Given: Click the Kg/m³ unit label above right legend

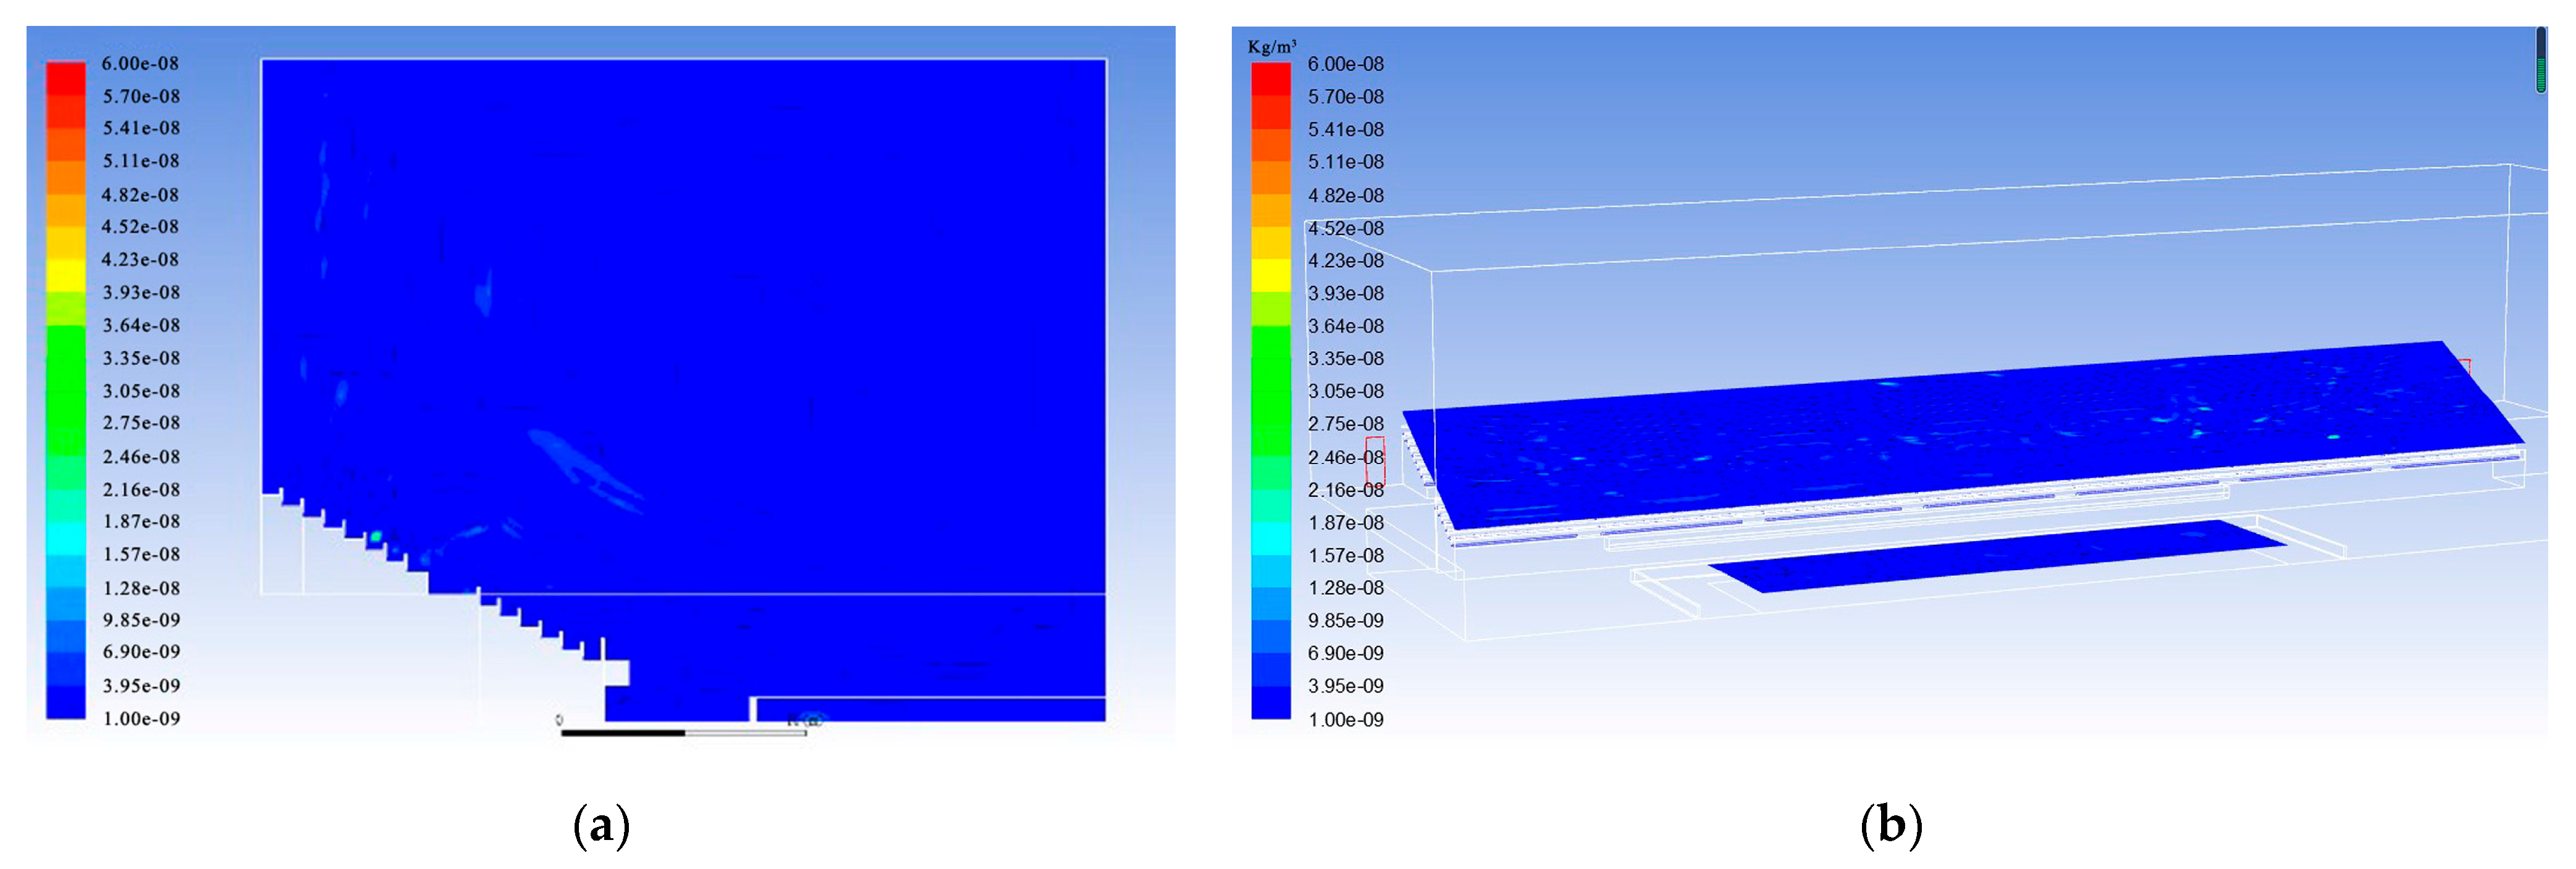Looking at the screenshot, I should (1271, 46).
